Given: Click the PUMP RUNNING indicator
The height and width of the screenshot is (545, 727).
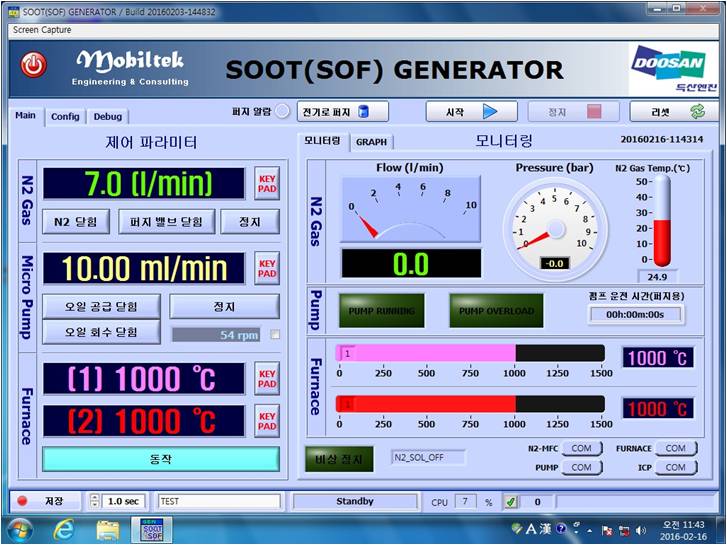Looking at the screenshot, I should click(x=382, y=311).
